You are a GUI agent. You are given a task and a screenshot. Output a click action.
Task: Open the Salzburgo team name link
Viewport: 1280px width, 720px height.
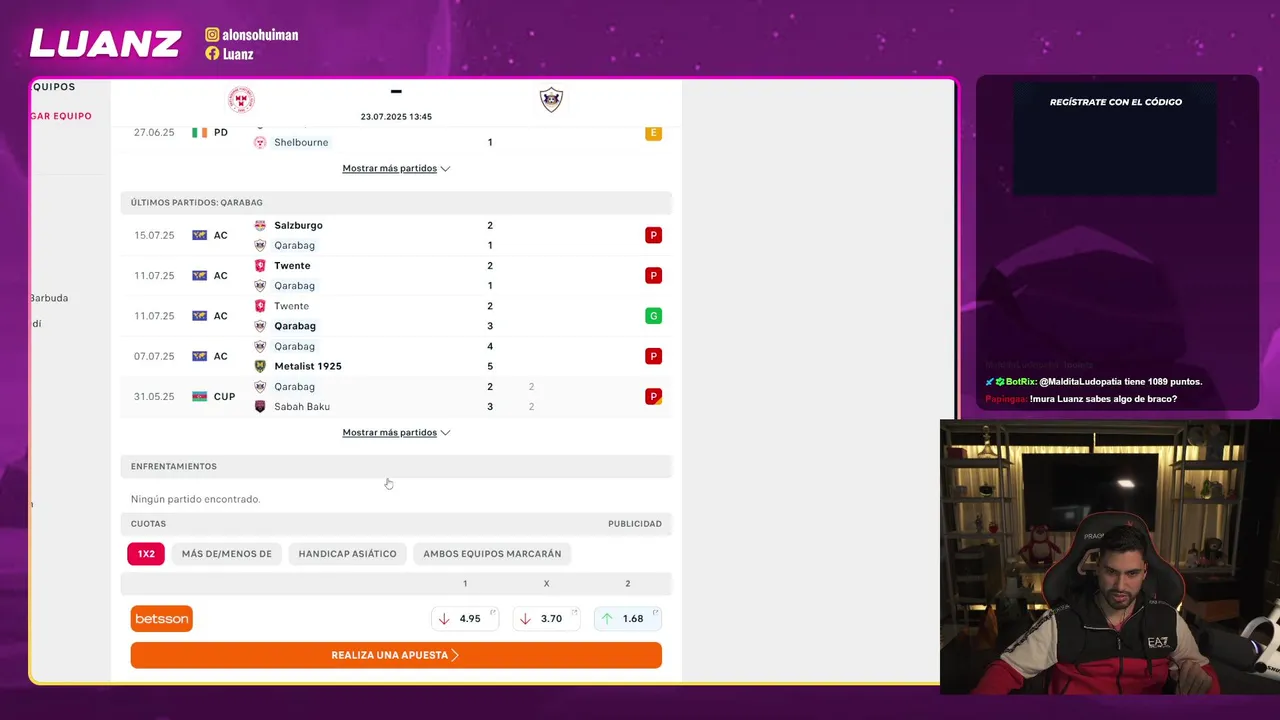[x=298, y=225]
